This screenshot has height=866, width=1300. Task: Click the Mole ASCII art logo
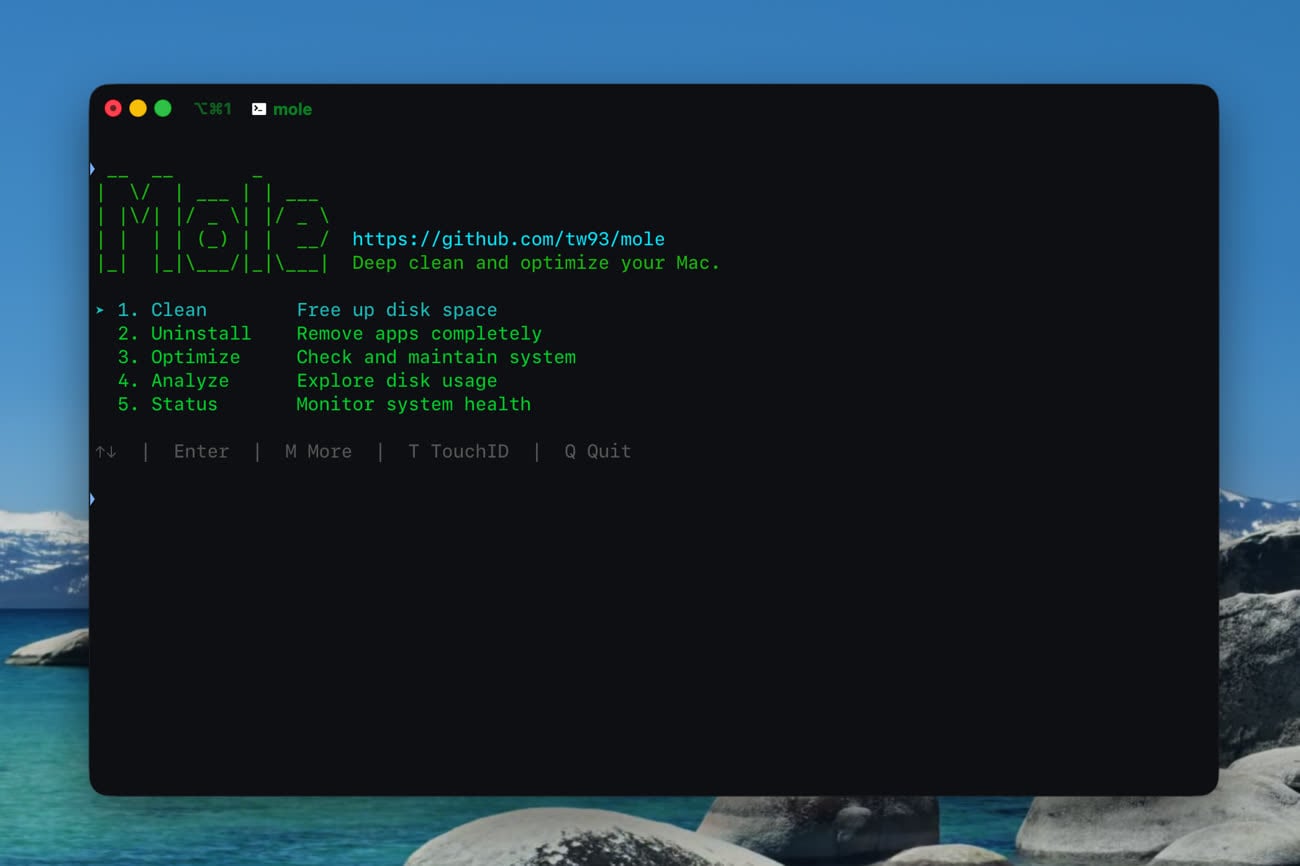click(213, 218)
